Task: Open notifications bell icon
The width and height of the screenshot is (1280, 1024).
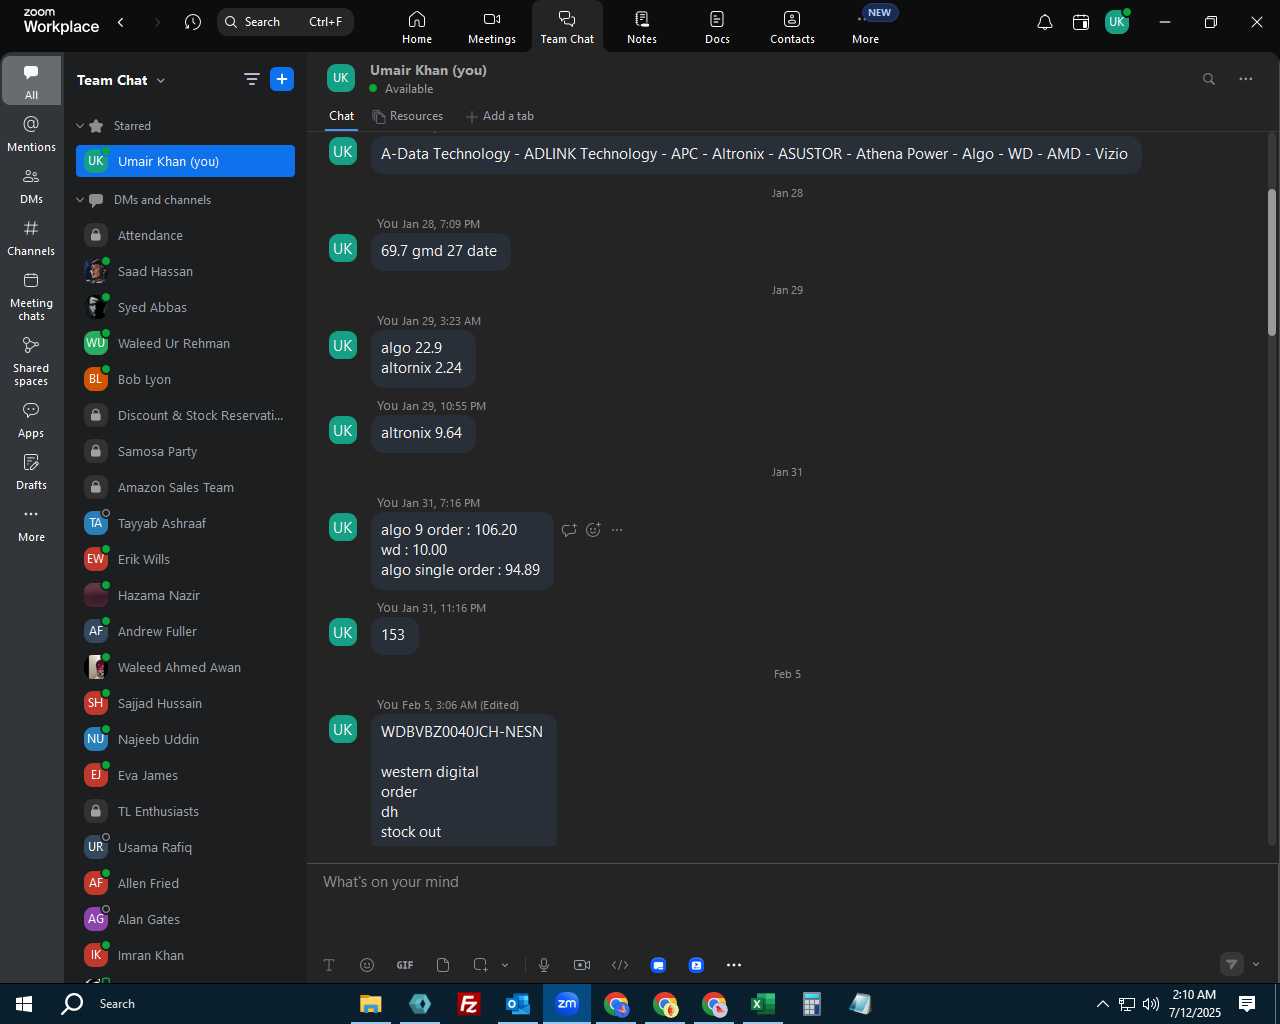Action: [x=1044, y=22]
